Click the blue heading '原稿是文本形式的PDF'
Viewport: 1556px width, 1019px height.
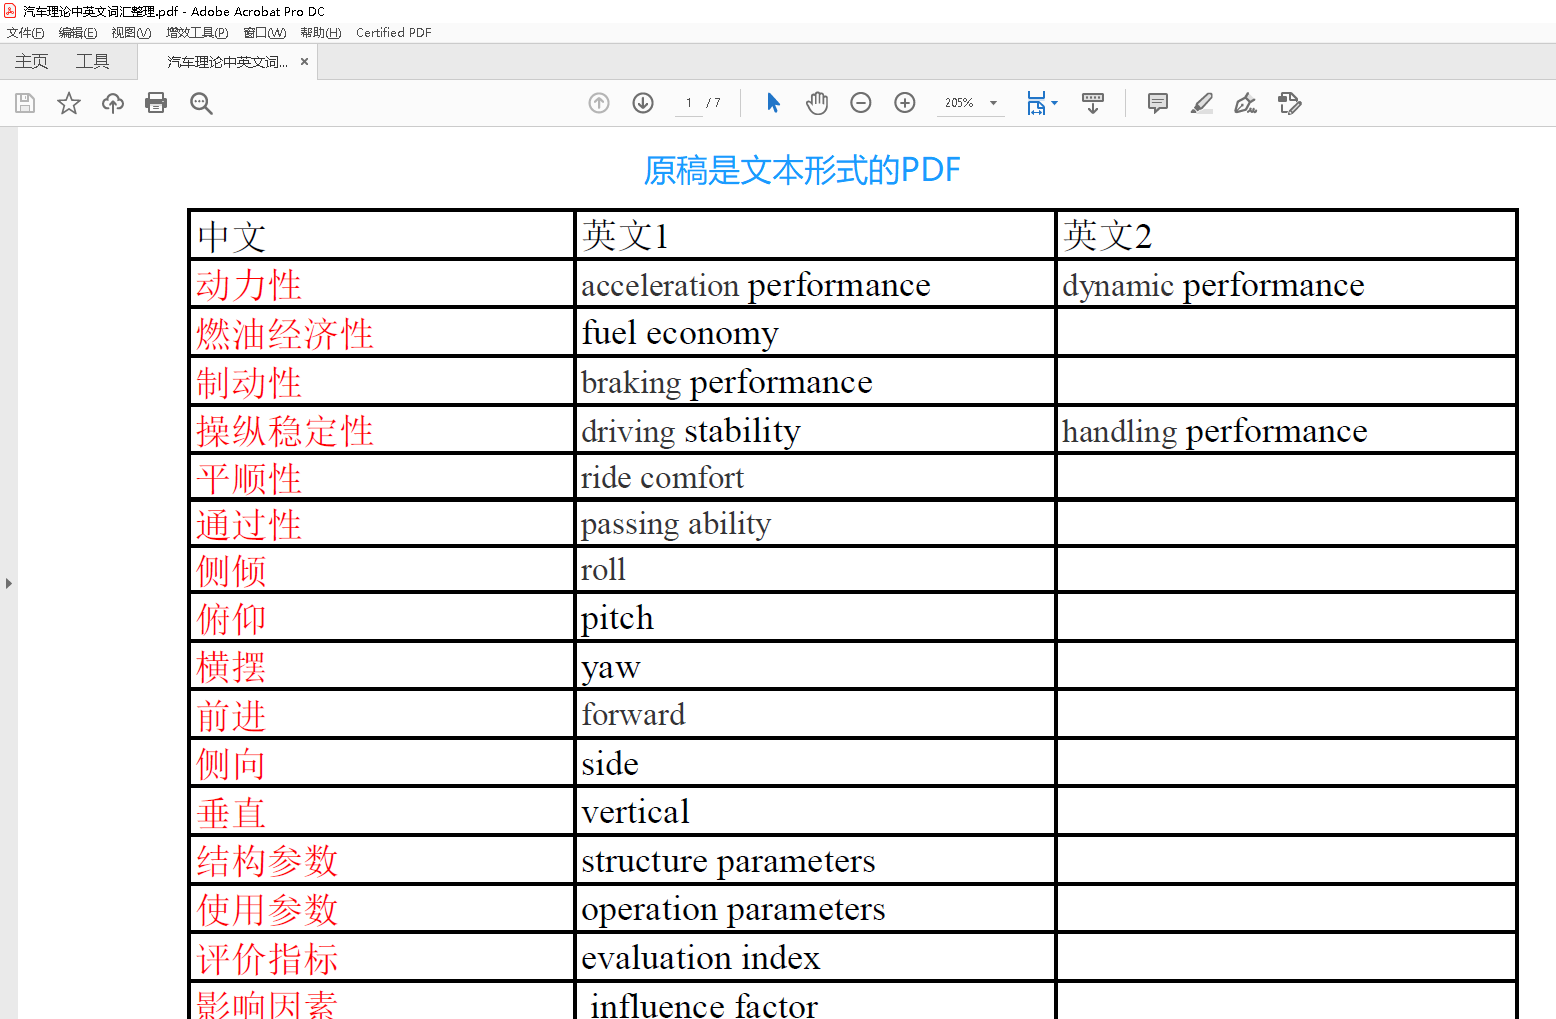(802, 170)
